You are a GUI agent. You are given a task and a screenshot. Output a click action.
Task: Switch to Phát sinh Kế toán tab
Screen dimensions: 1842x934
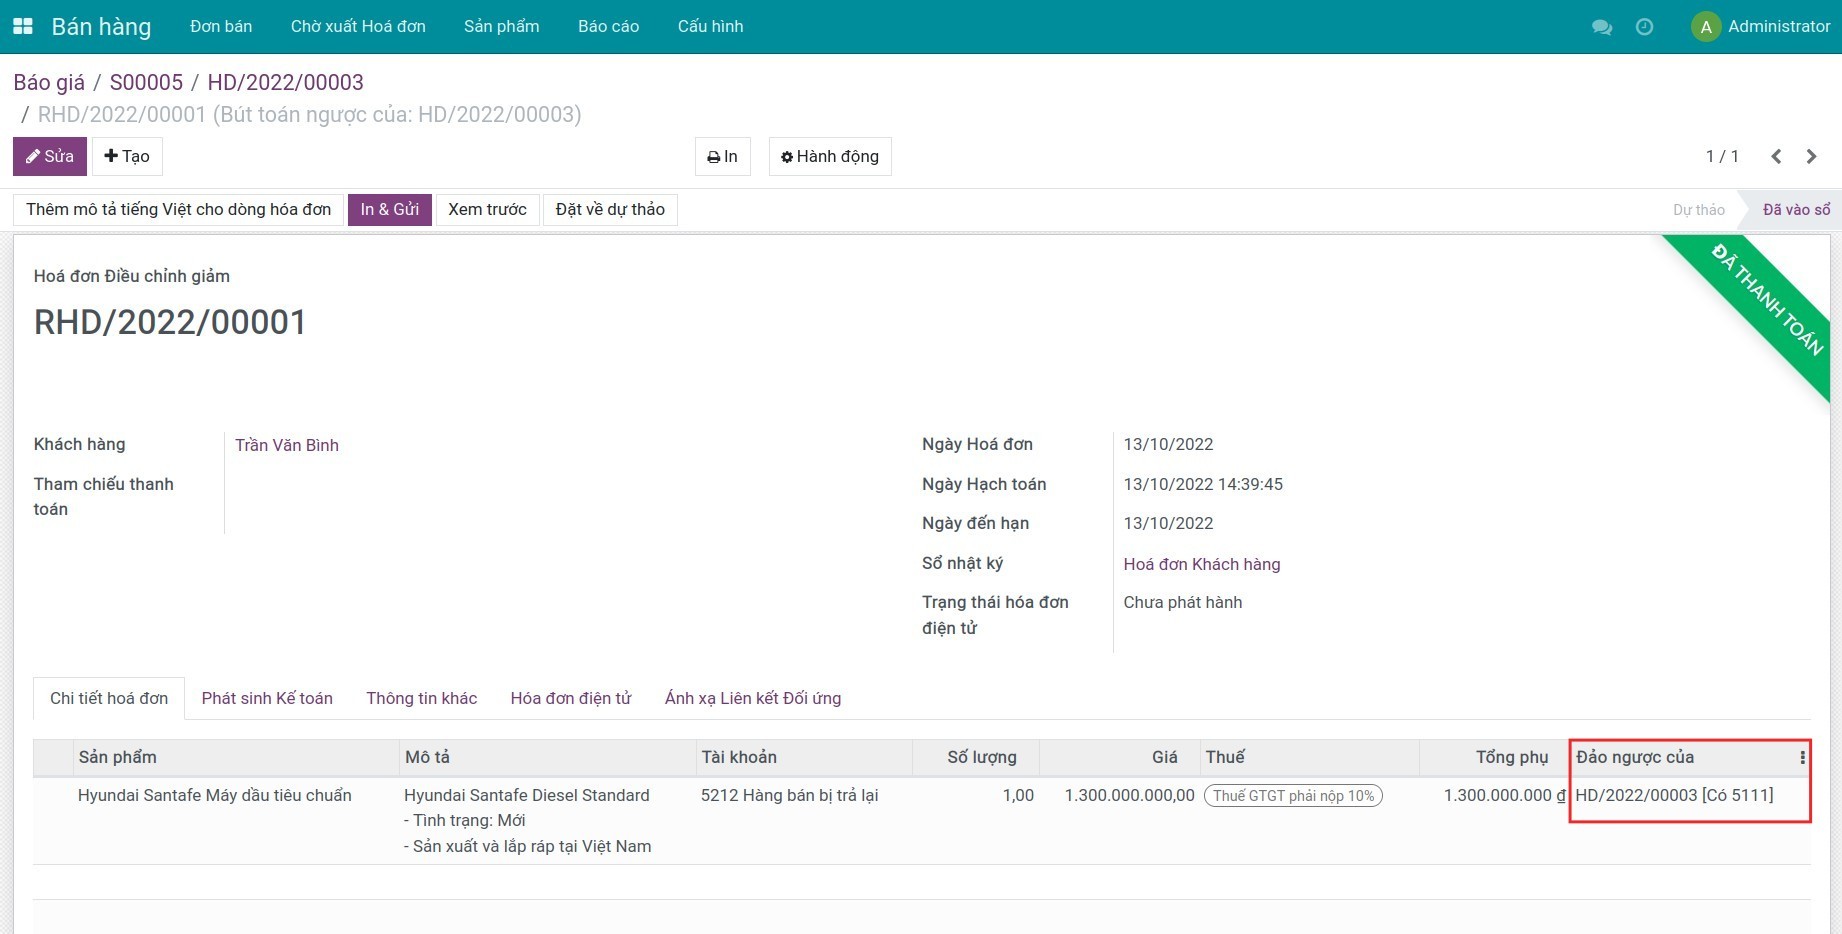(267, 698)
